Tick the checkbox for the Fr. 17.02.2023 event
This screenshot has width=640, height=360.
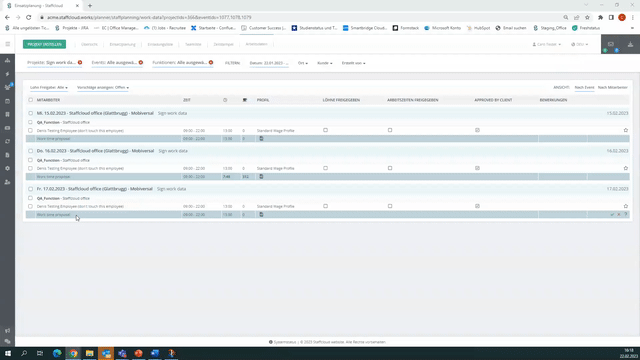31,189
